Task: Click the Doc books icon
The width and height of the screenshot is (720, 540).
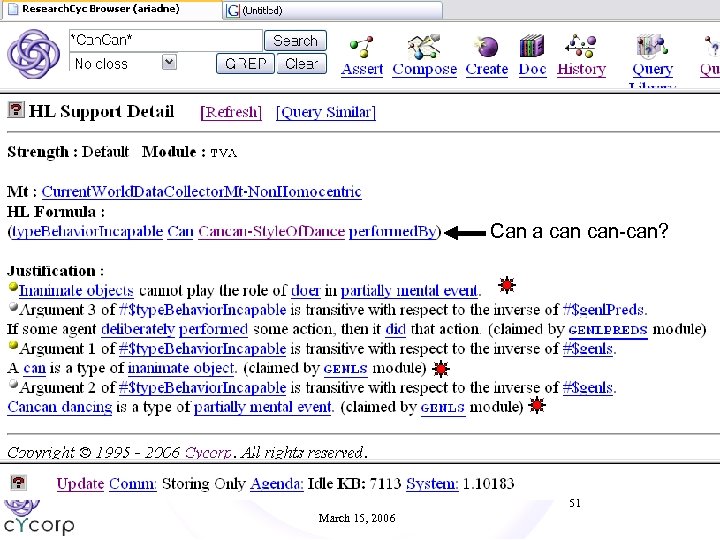Action: (x=532, y=46)
